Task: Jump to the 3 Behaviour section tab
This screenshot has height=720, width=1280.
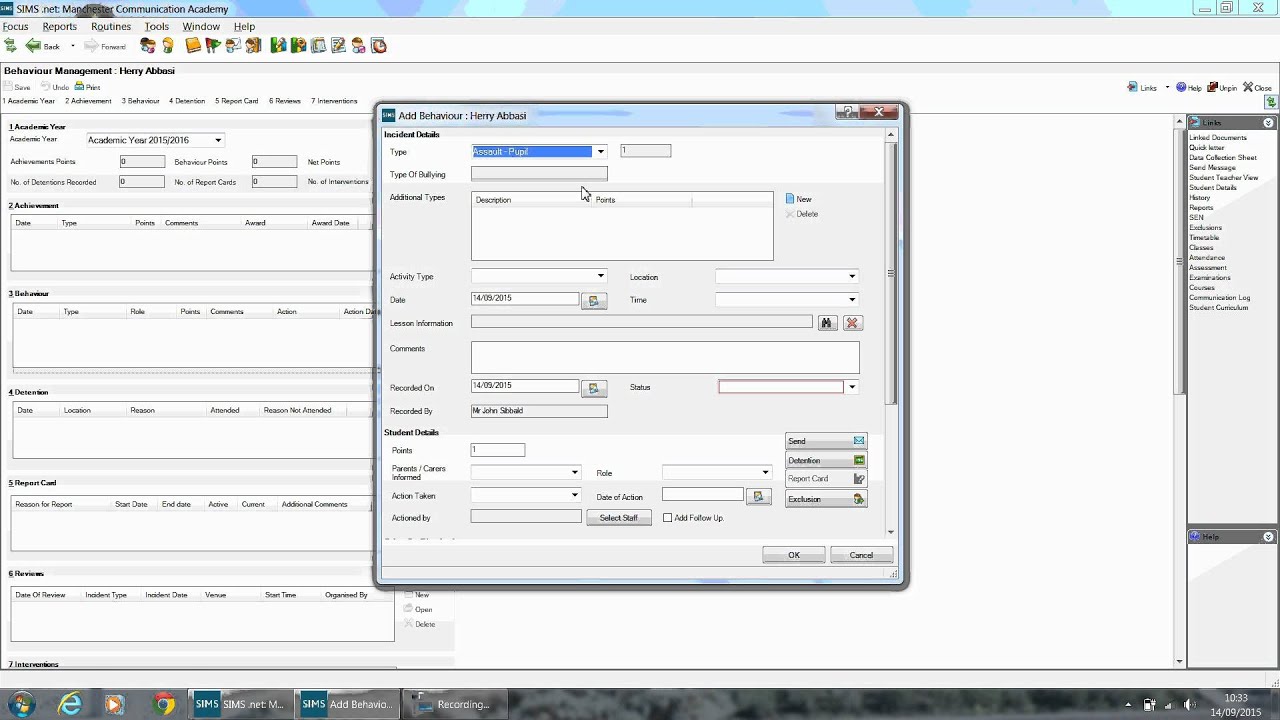Action: tap(141, 101)
